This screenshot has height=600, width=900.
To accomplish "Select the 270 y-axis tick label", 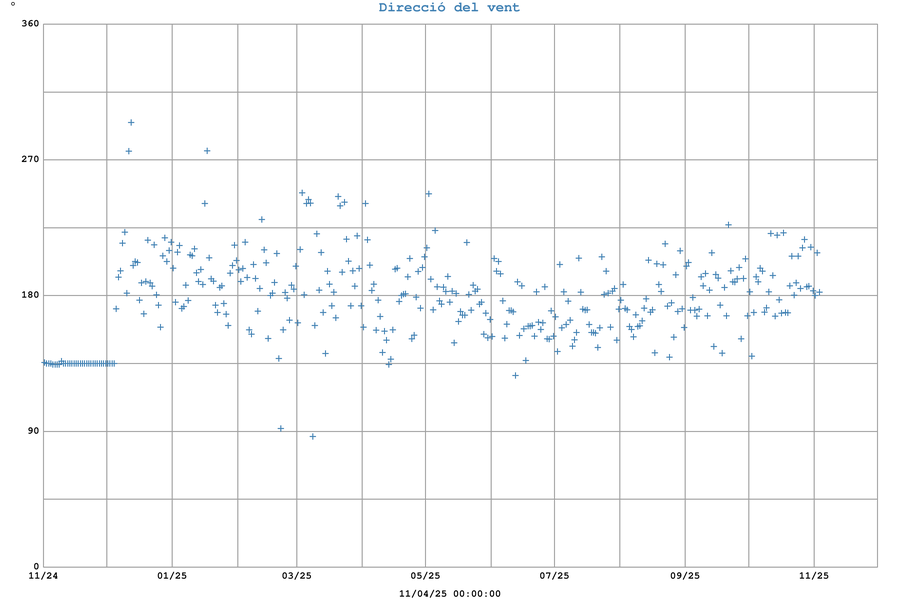I will 29,159.
